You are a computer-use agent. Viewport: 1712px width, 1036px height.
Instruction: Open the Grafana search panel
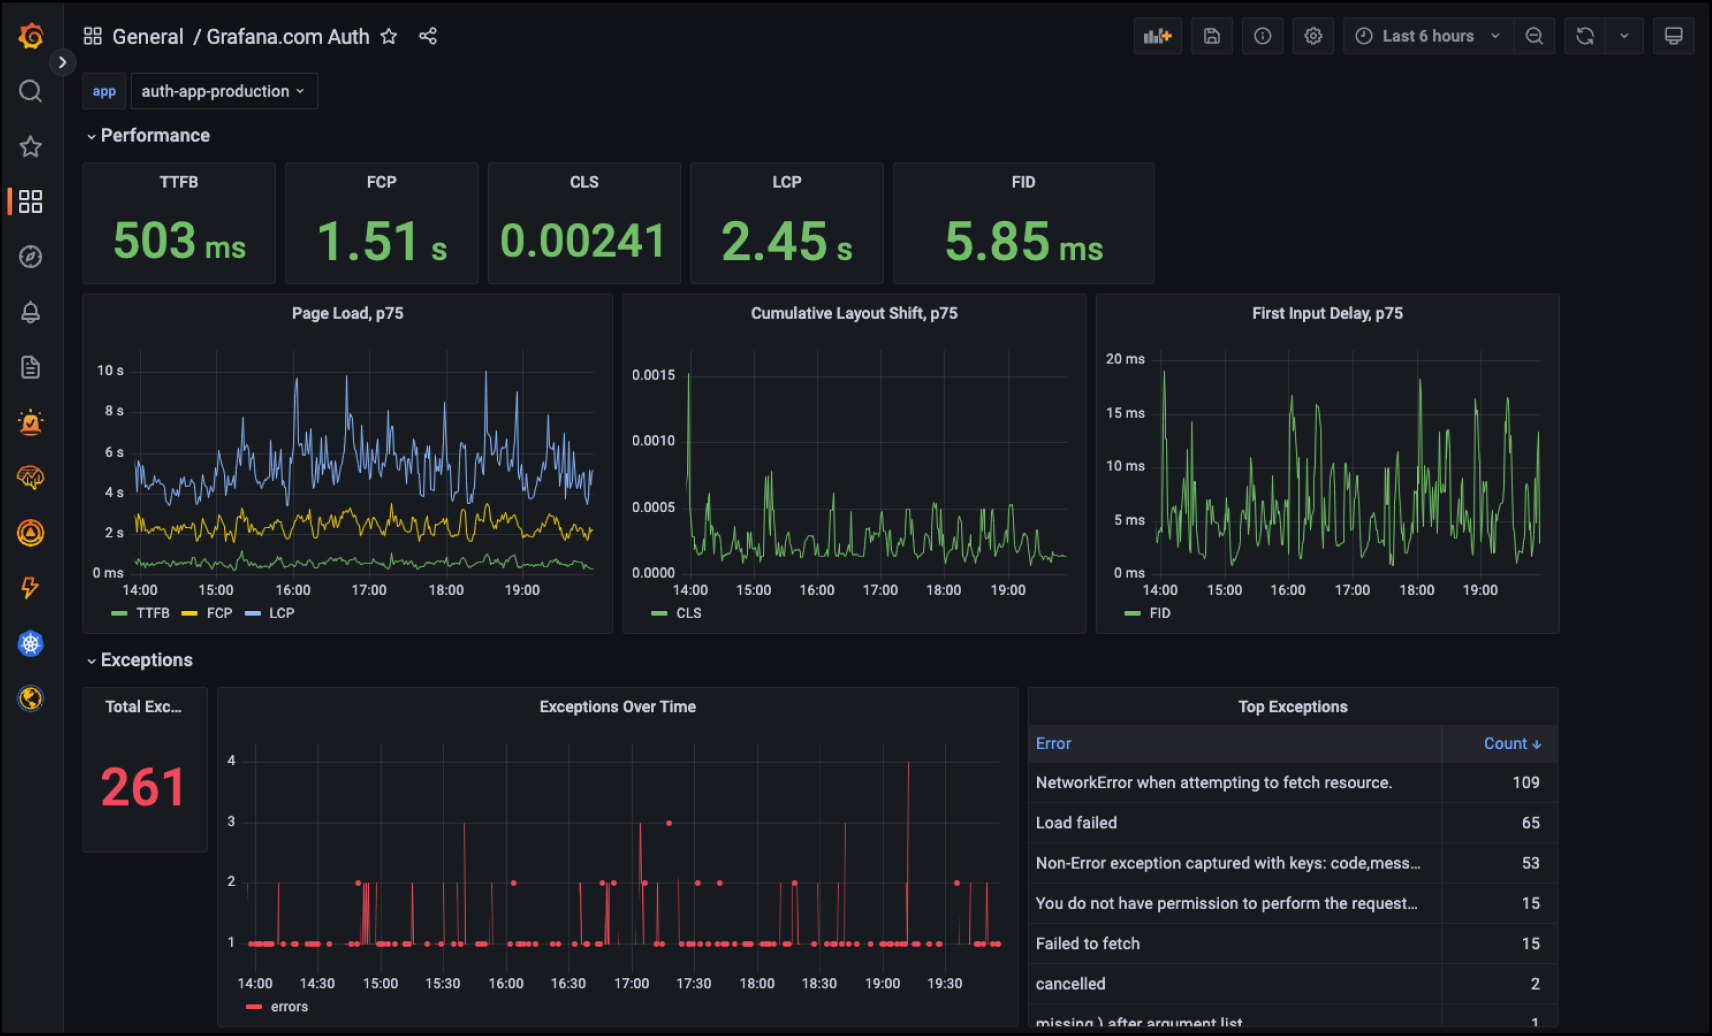tap(30, 90)
